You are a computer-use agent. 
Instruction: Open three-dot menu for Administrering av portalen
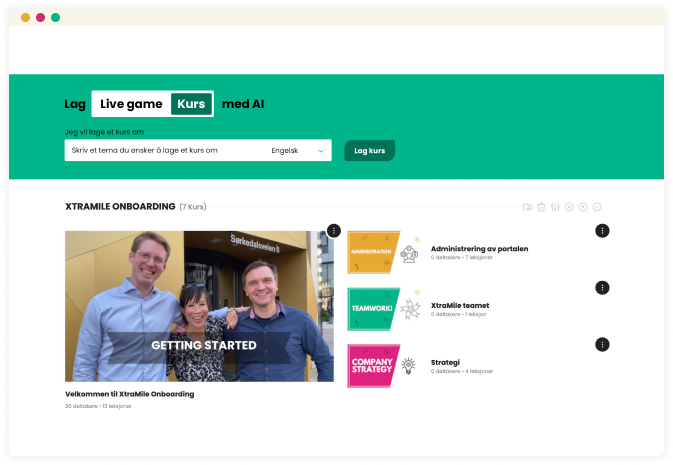[x=602, y=231]
